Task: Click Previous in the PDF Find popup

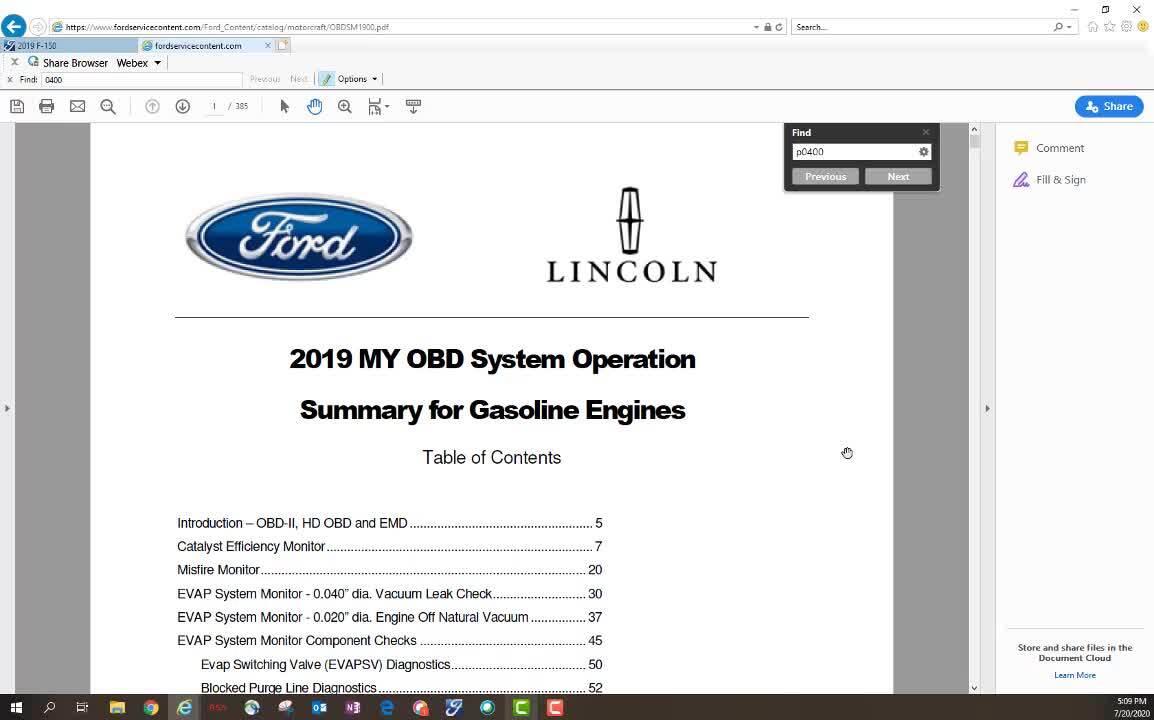Action: [x=825, y=177]
